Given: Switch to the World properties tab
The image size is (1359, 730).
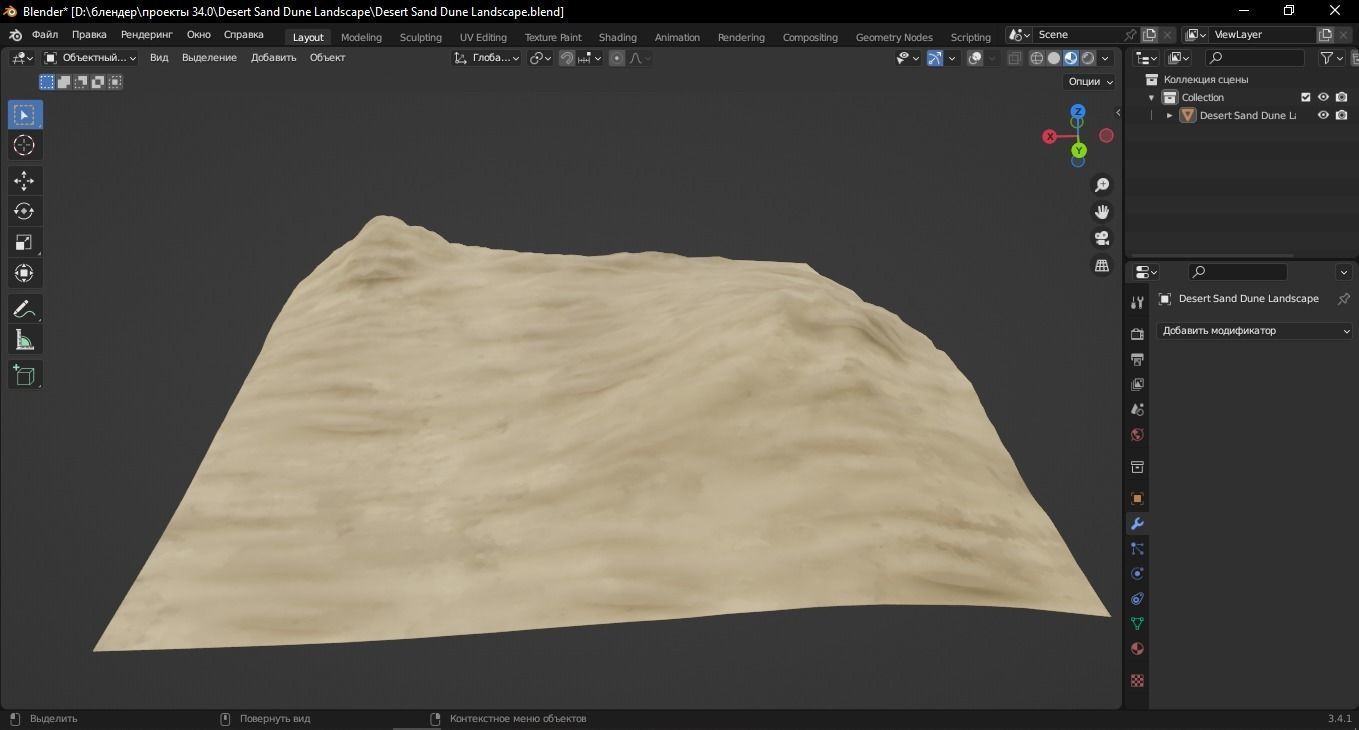Looking at the screenshot, I should click(1136, 435).
